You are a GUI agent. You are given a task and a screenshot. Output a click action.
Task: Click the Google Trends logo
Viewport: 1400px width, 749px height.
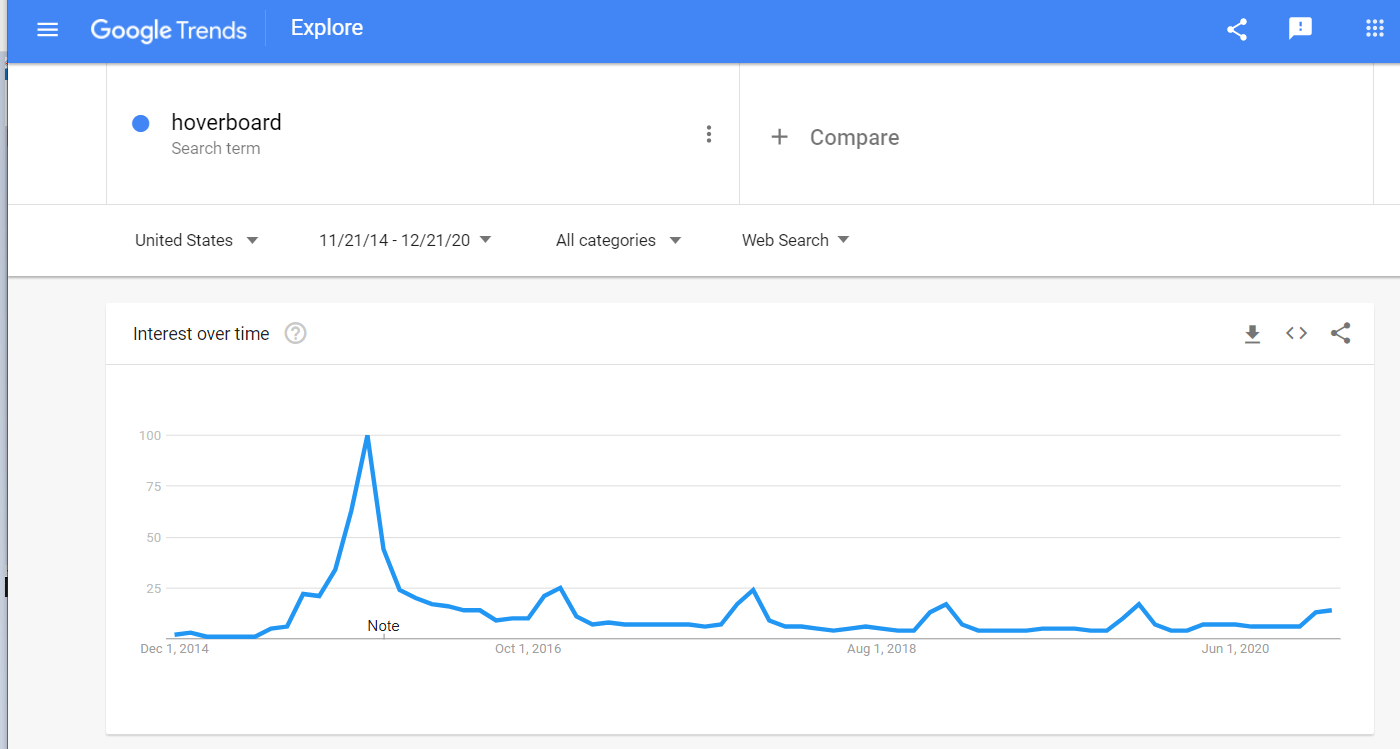tap(168, 30)
